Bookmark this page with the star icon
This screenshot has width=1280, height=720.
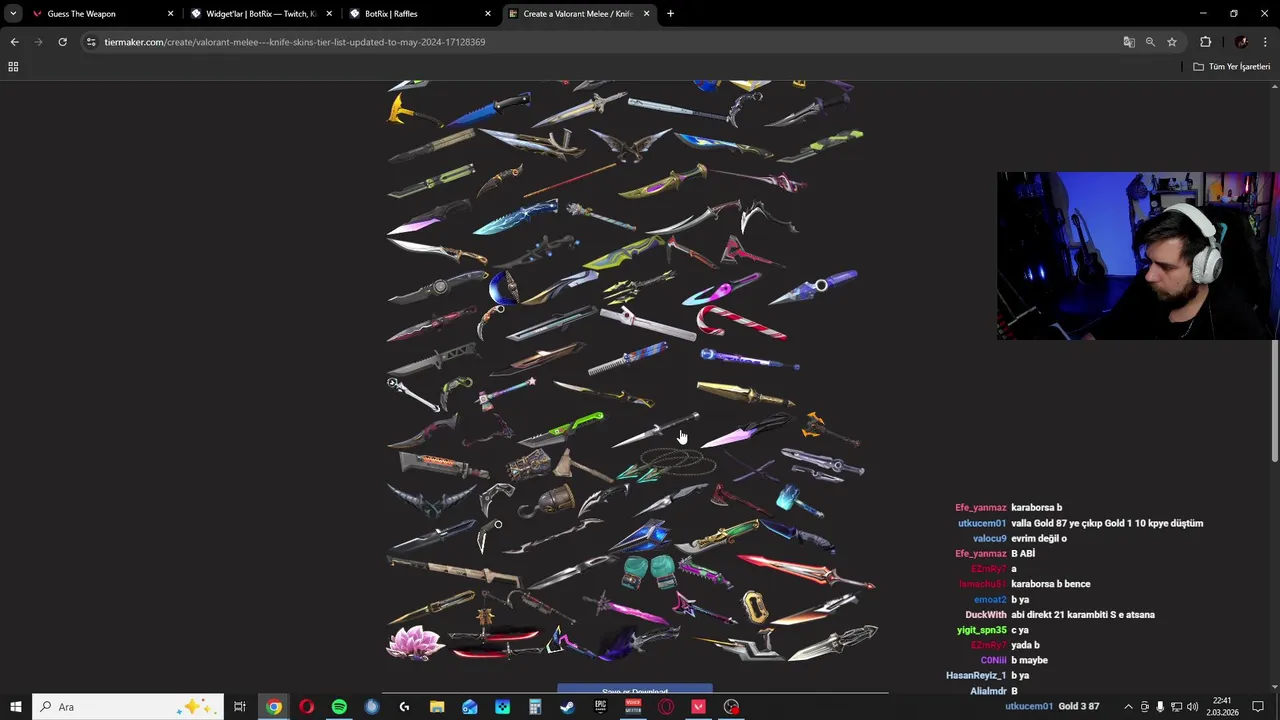(x=1172, y=42)
